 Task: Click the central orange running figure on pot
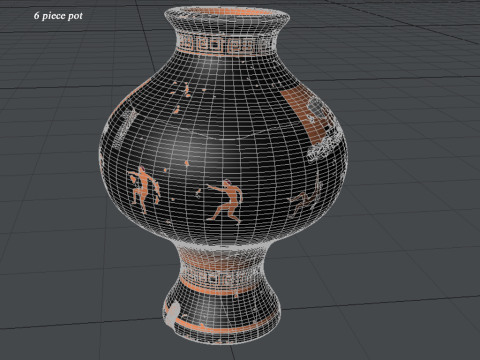tap(224, 201)
